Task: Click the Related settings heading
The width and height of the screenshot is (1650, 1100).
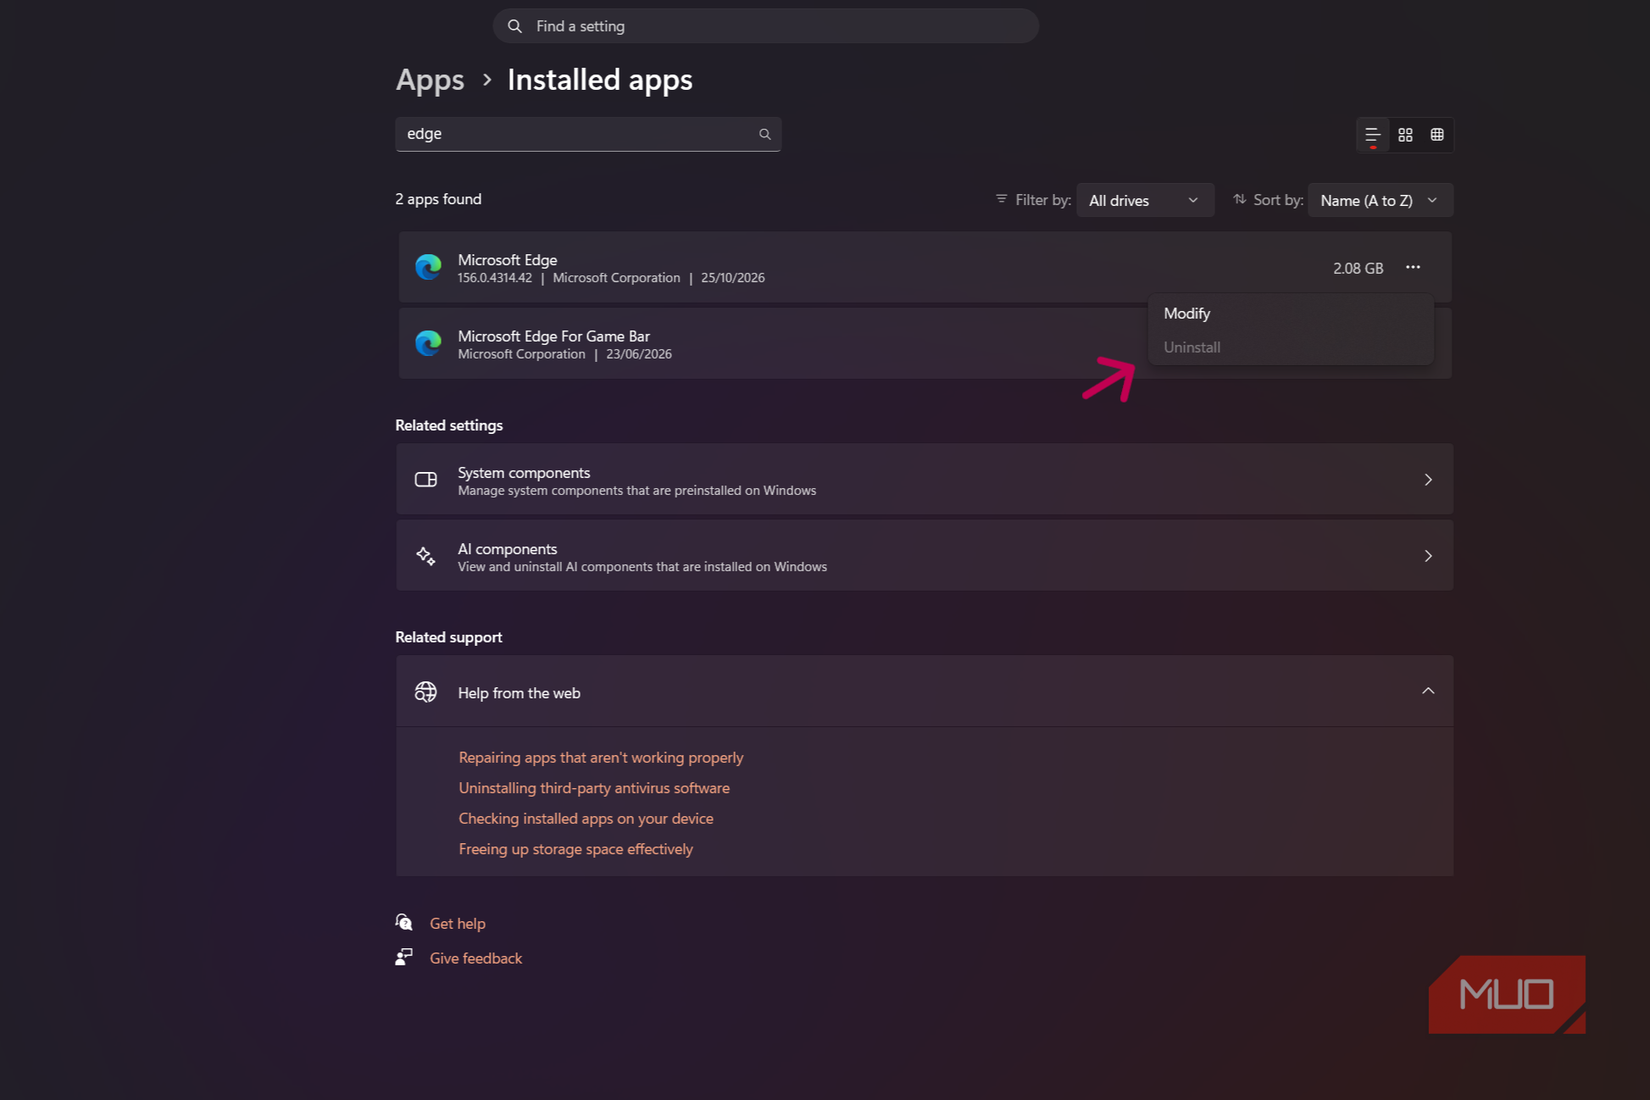Action: (x=449, y=425)
